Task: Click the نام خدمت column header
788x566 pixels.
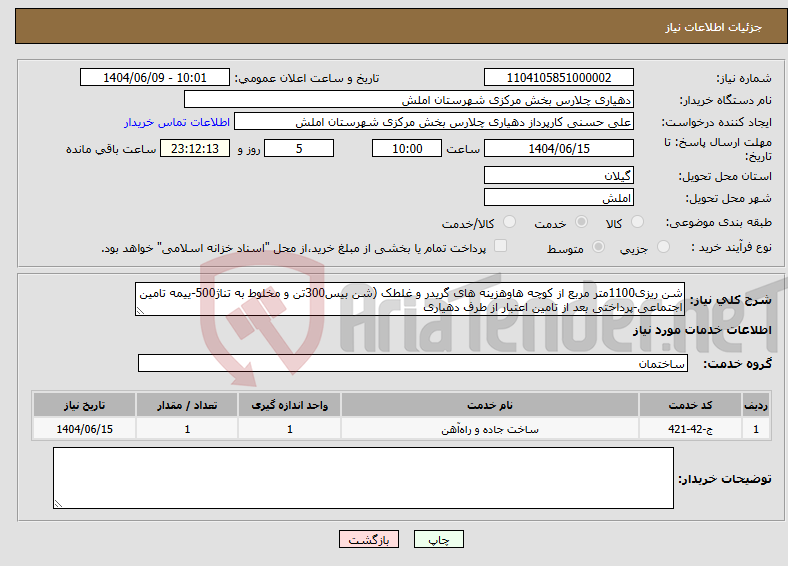Action: [x=490, y=405]
